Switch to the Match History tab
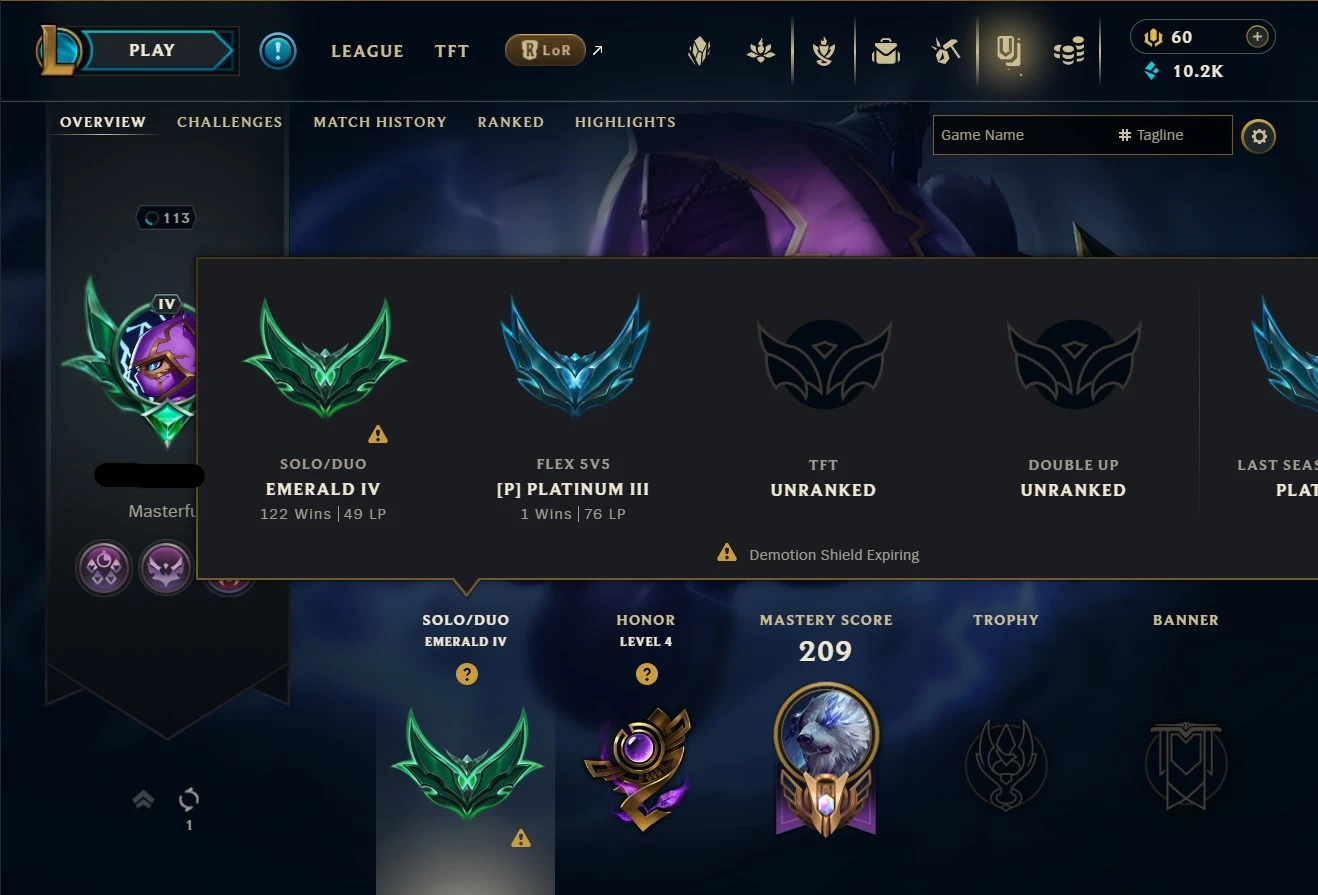Viewport: 1318px width, 895px height. click(380, 122)
